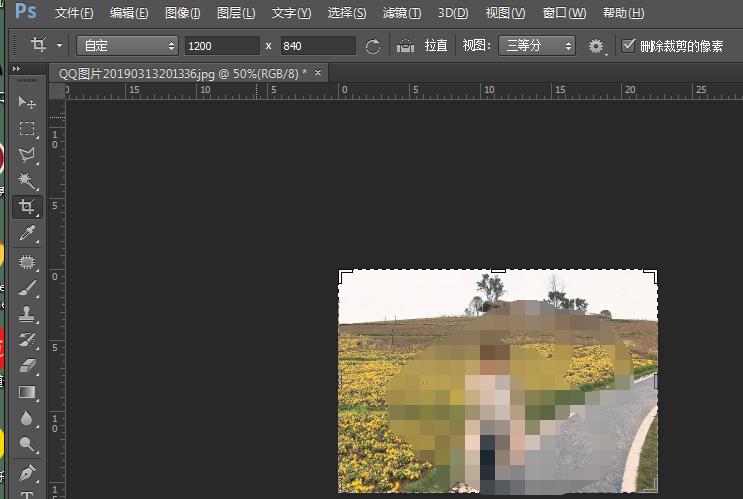This screenshot has height=499, width=743.
Task: Open the 自定 aspect ratio dropdown
Action: tap(127, 46)
